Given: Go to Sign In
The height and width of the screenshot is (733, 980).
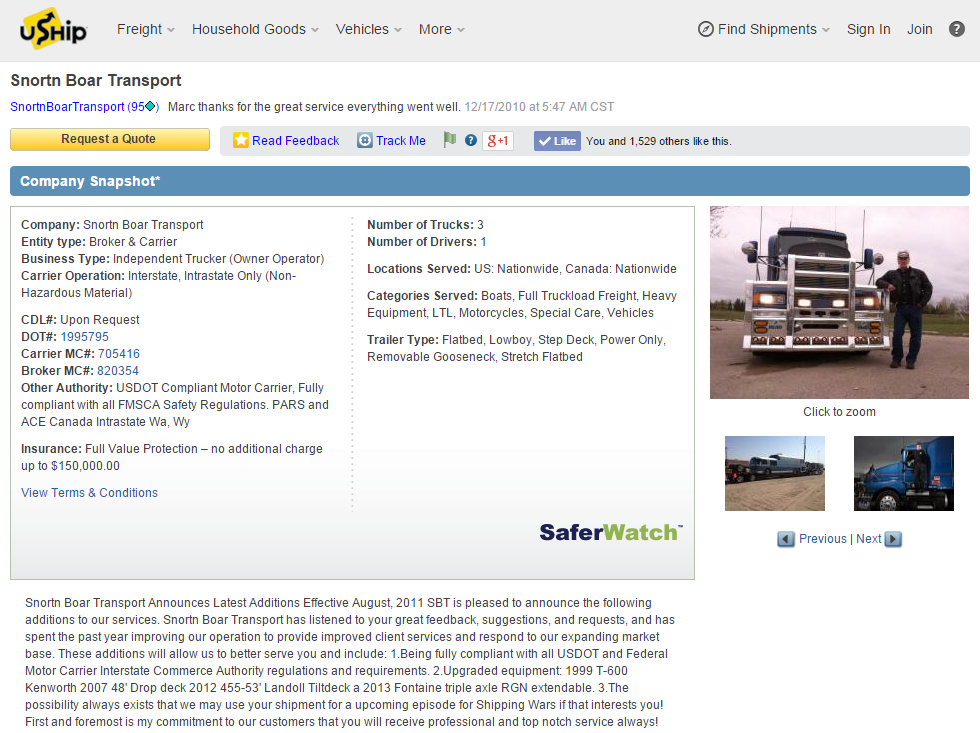Looking at the screenshot, I should (868, 29).
